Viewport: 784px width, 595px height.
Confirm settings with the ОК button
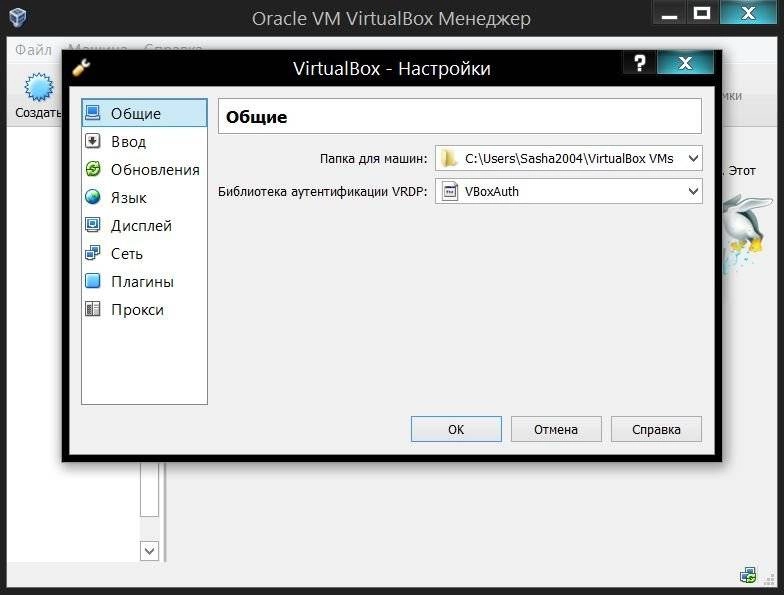point(456,429)
